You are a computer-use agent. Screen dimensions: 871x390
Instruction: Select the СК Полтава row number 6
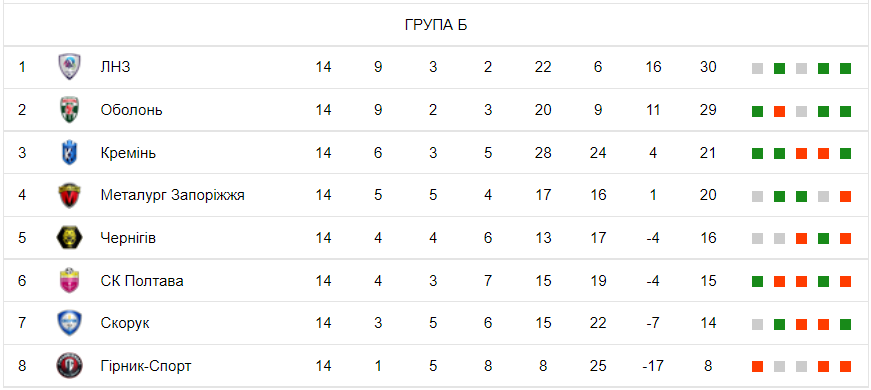click(22, 281)
